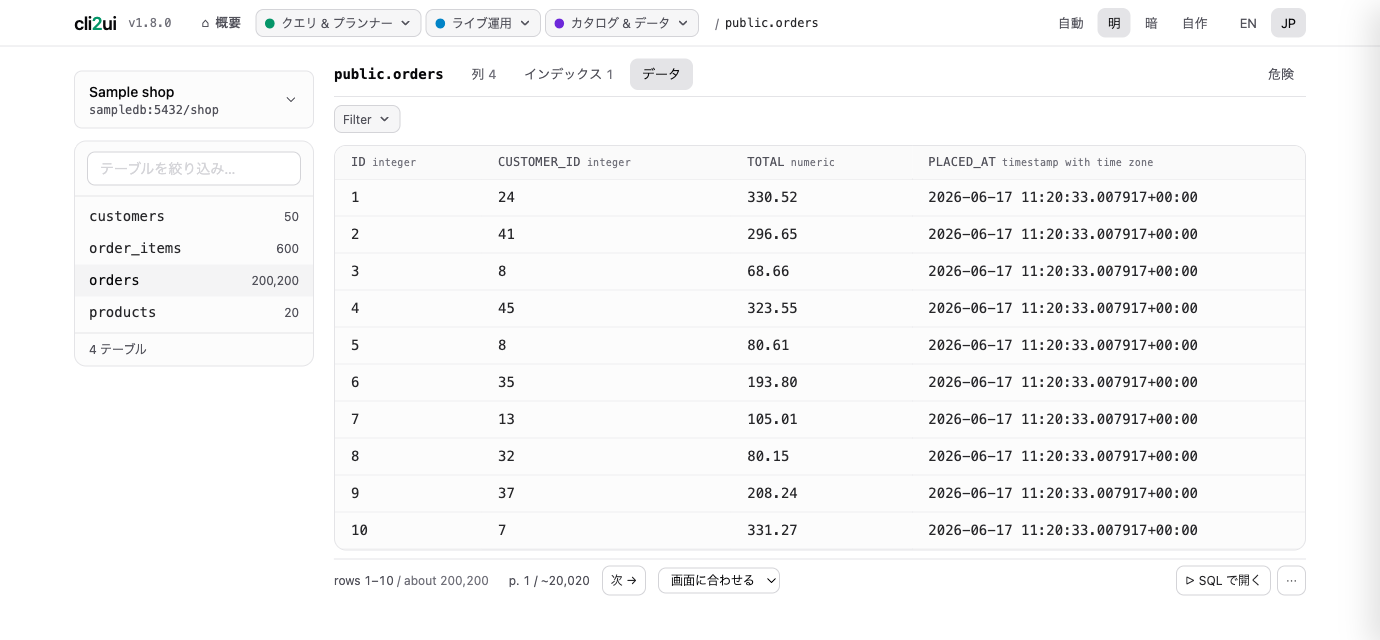This screenshot has width=1380, height=640.
Task: Open the blue-dot ライブ運用 menu
Action: 483,23
